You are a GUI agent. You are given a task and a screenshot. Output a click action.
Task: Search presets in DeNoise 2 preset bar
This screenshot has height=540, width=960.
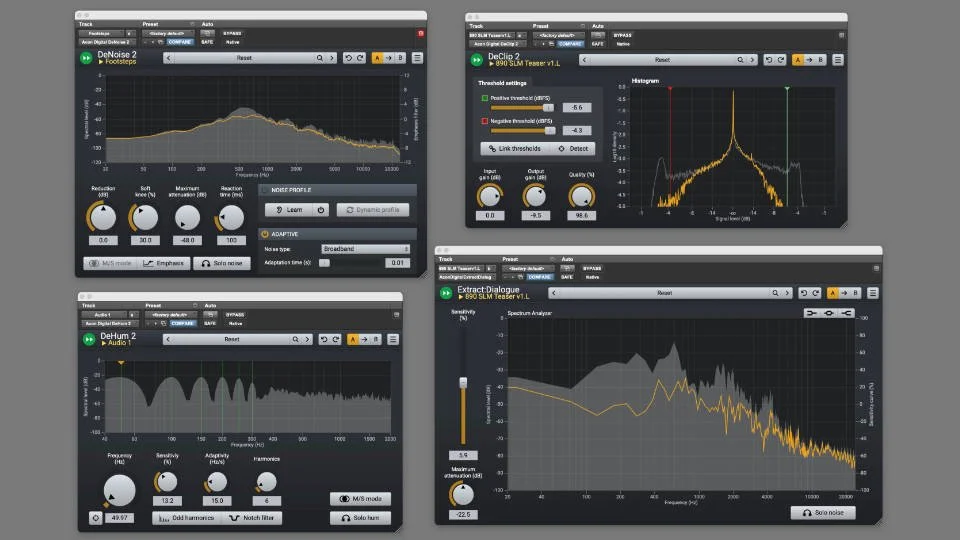(x=320, y=58)
